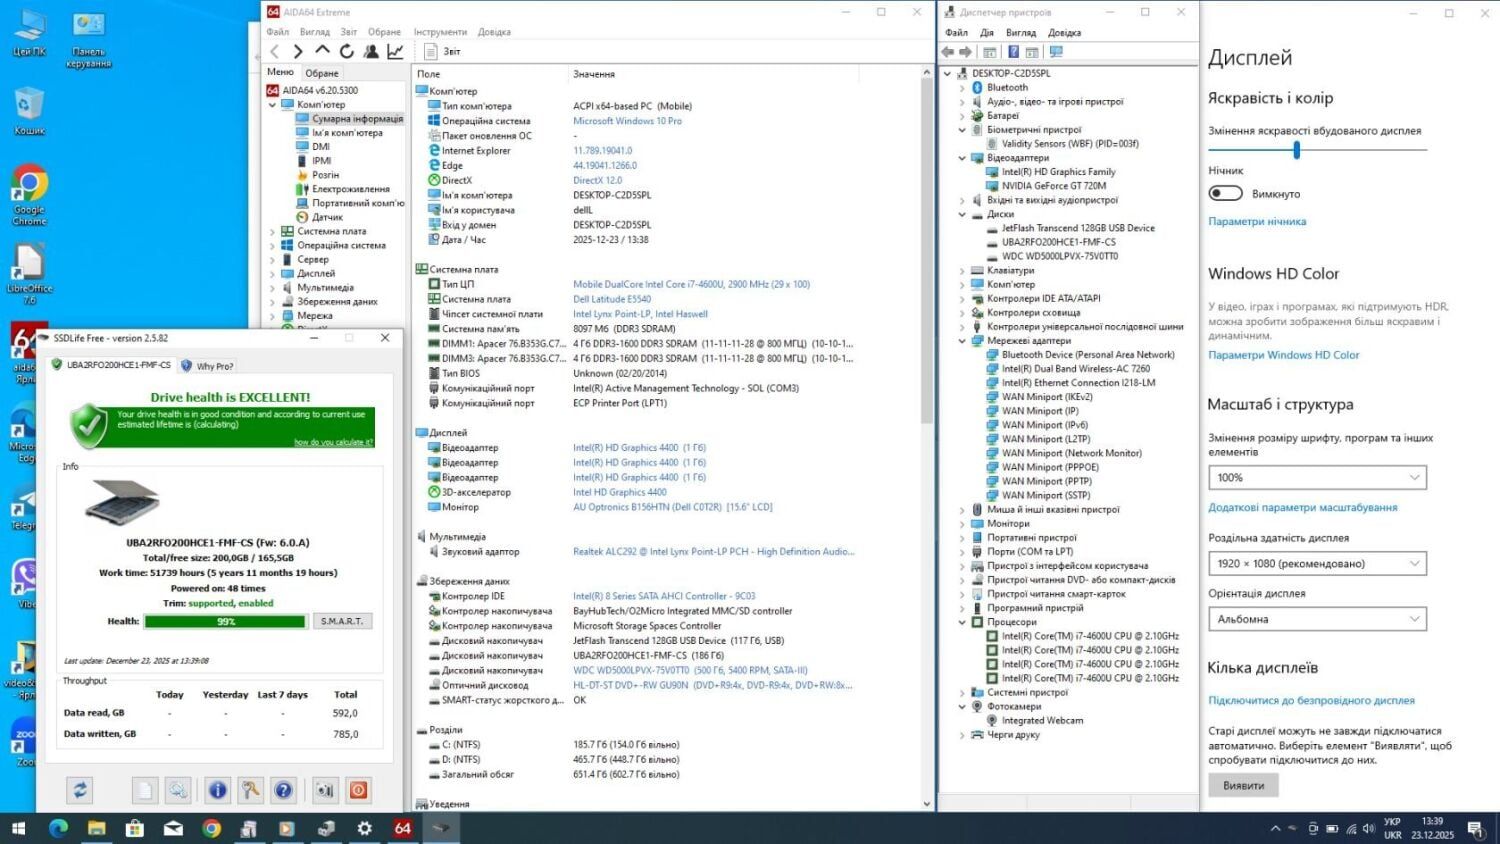Click the AIDA64 refresh toolbar icon
This screenshot has width=1500, height=844.
[347, 51]
